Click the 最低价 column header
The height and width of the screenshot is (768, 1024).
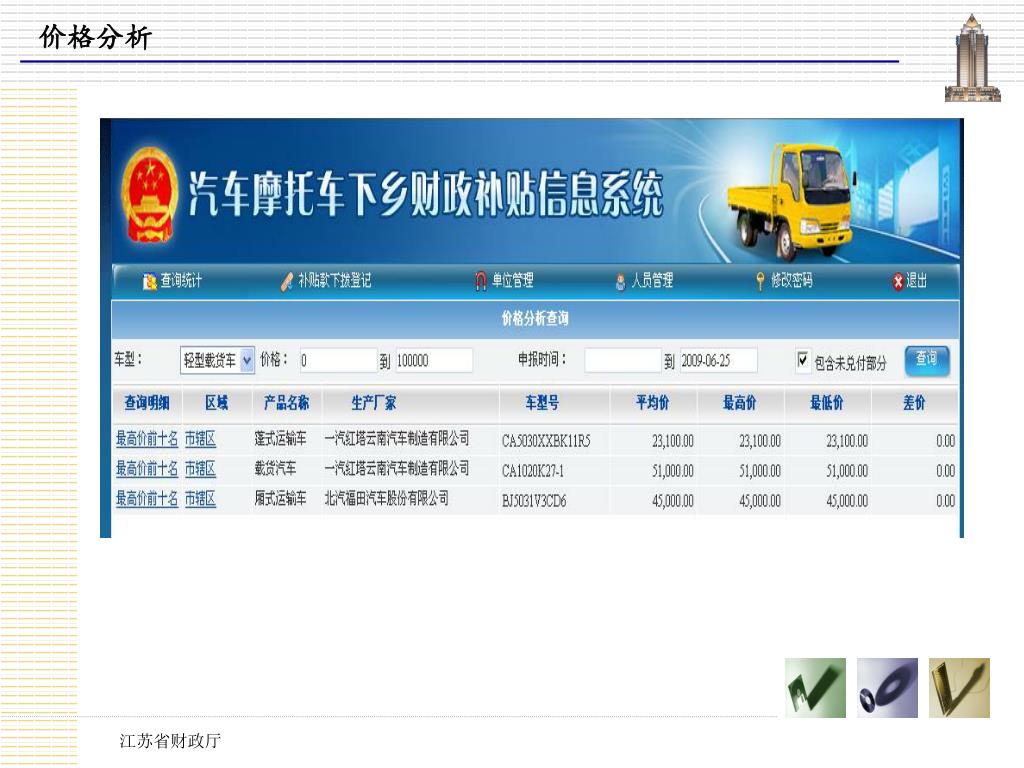(826, 403)
